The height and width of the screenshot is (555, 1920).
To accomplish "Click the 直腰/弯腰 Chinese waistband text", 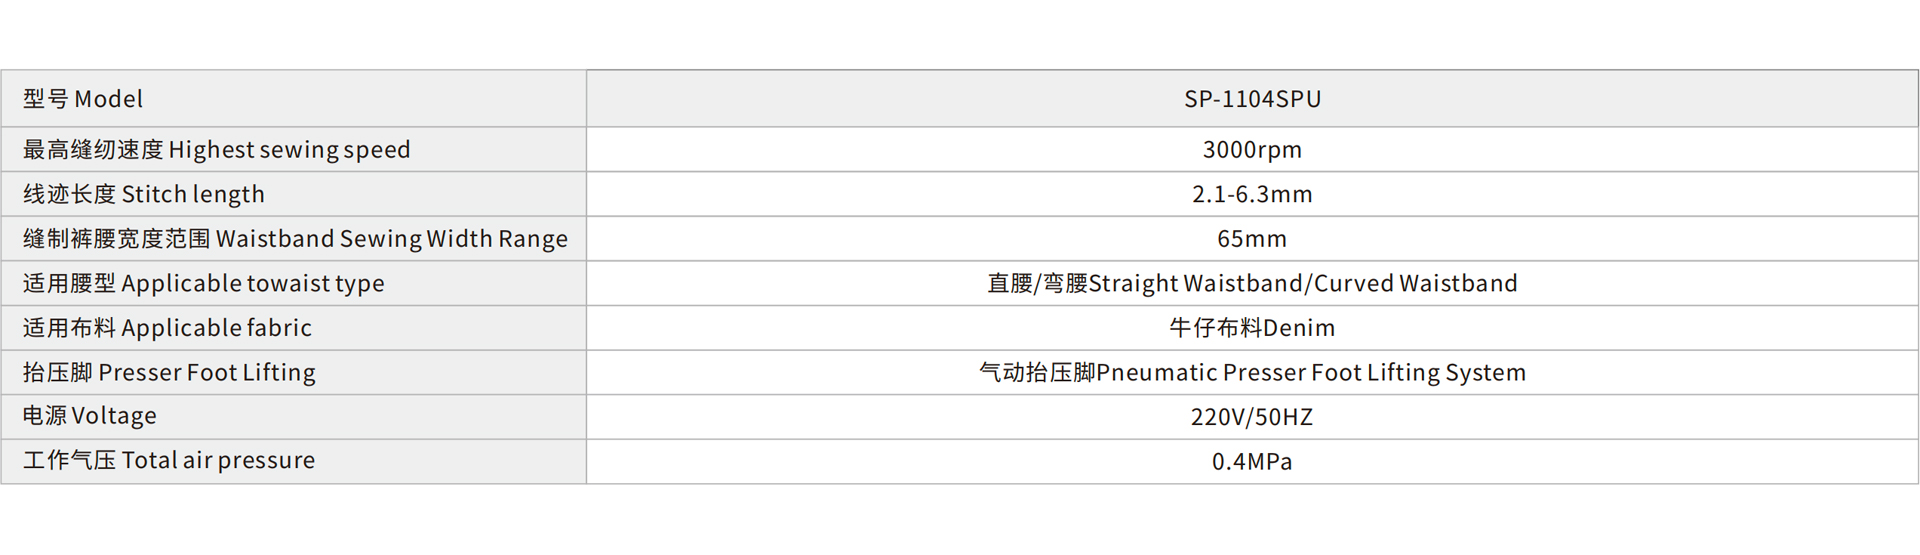I will 1036,284.
